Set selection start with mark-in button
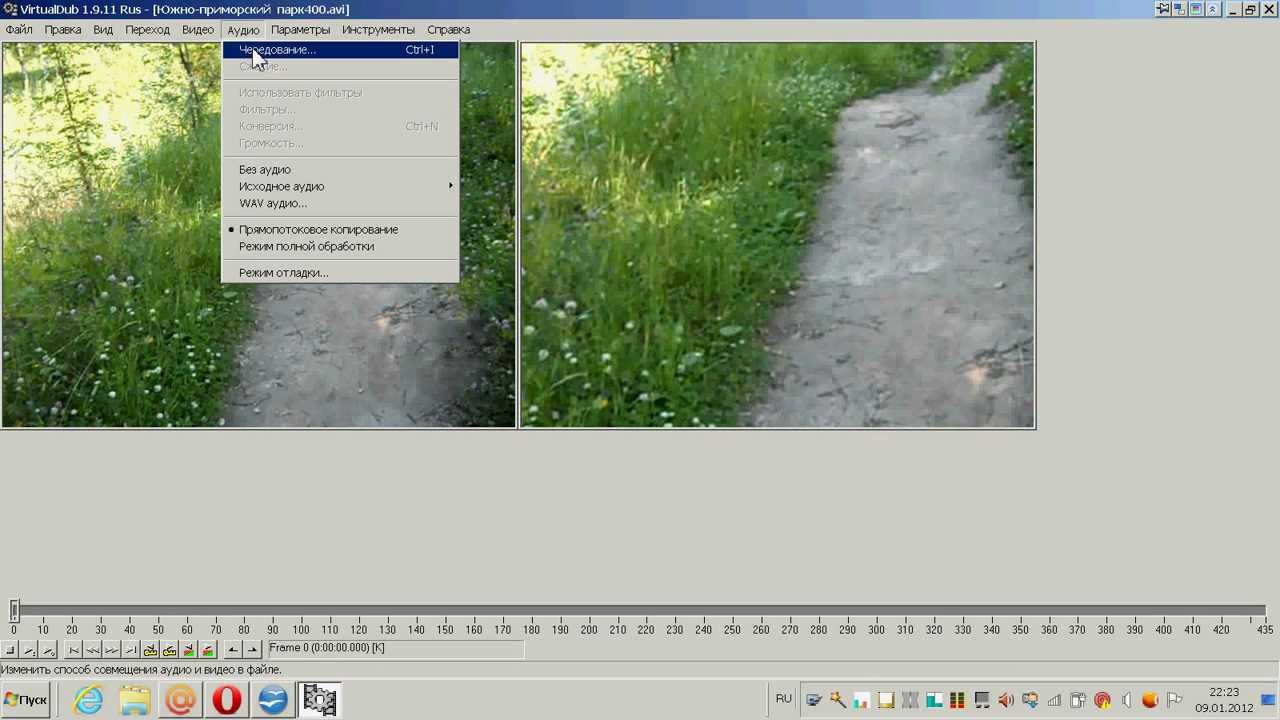 coord(233,650)
